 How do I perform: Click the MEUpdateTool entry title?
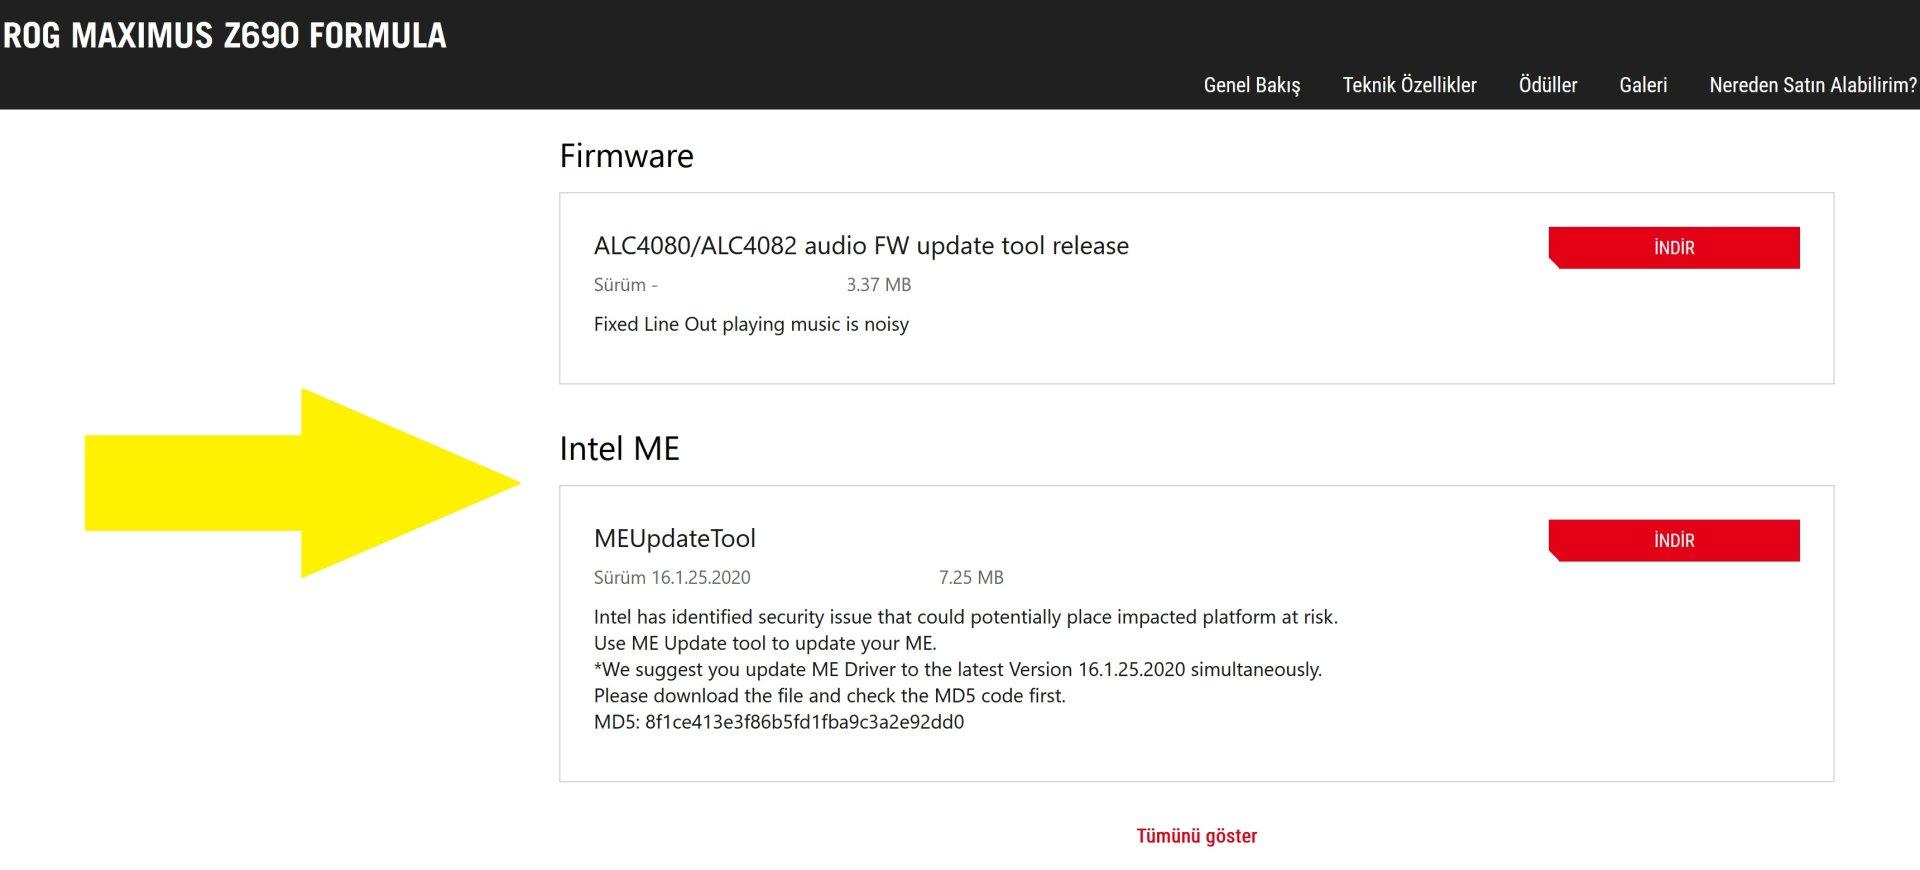(674, 539)
